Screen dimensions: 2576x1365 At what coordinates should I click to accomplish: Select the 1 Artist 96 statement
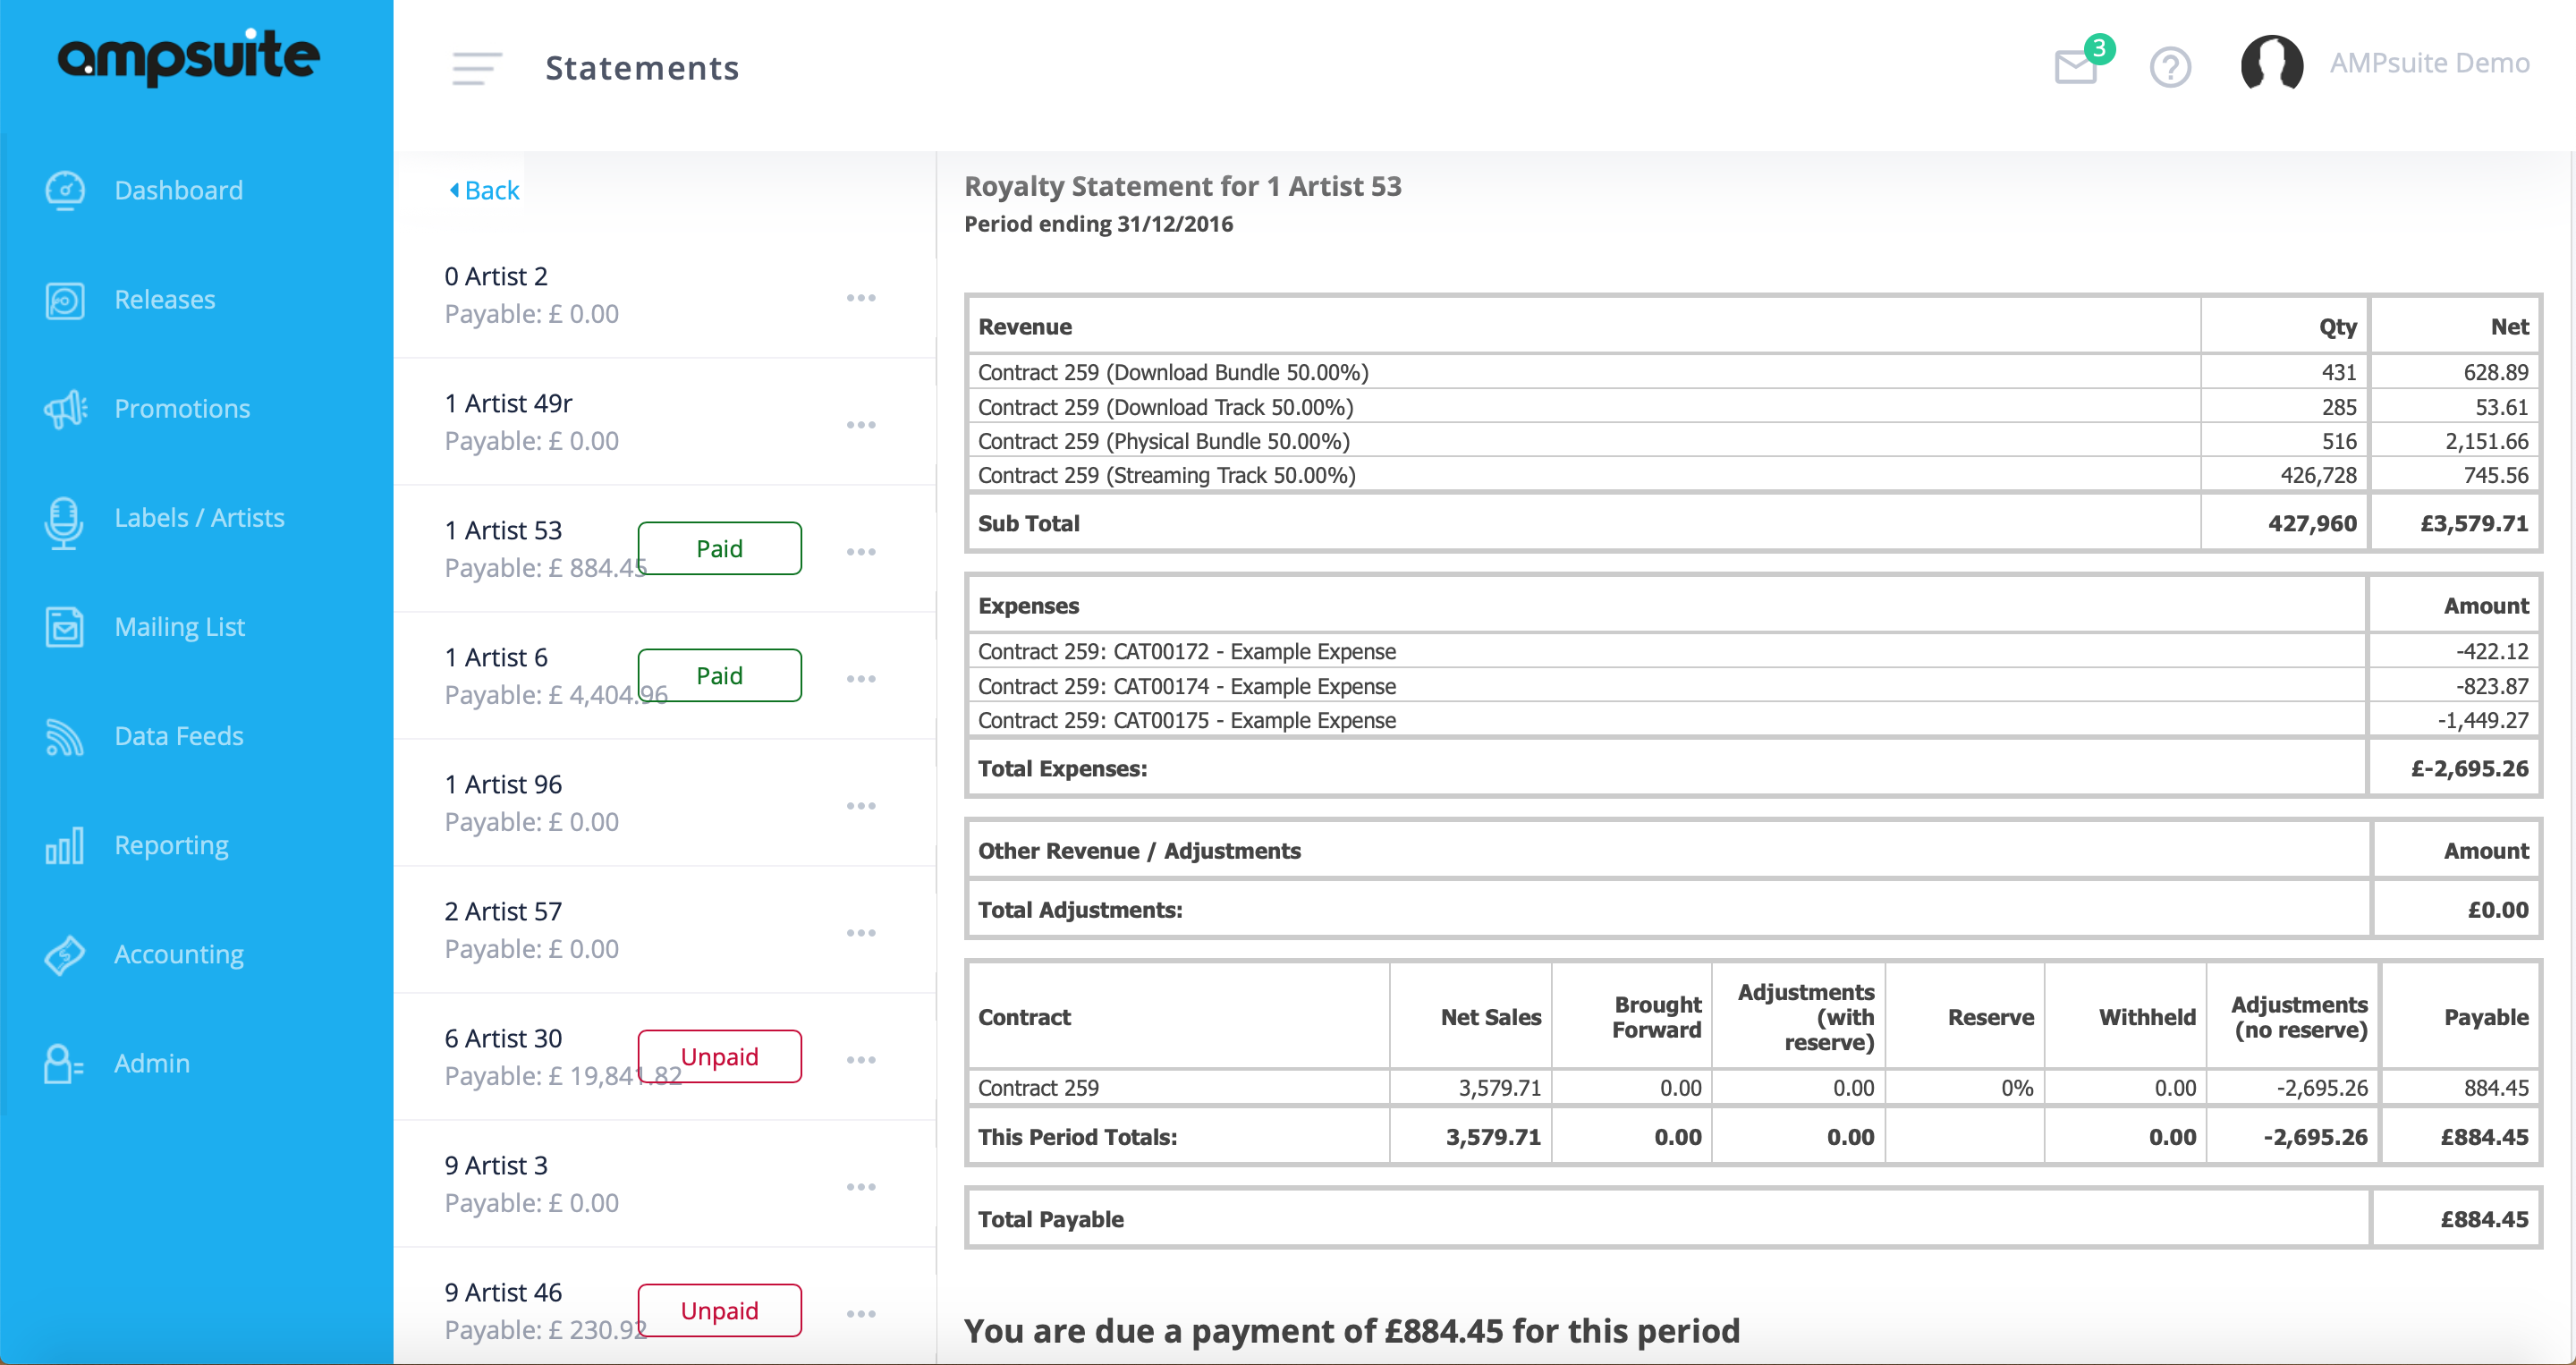click(665, 803)
